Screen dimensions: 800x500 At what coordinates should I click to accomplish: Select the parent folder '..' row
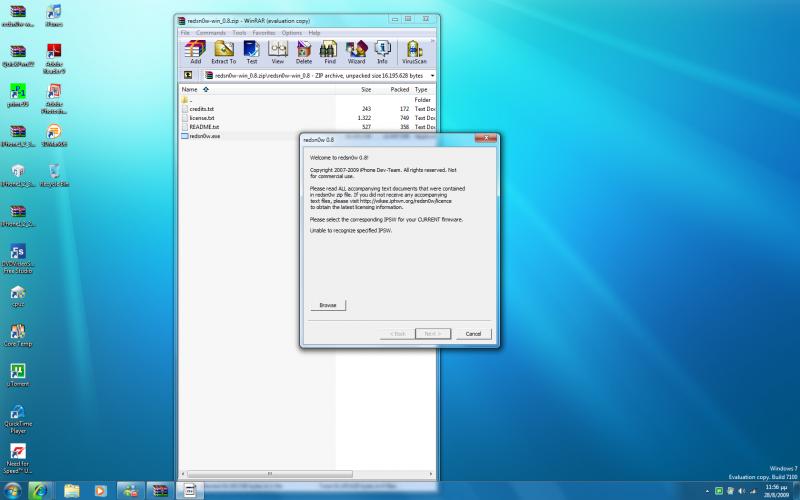[308, 100]
